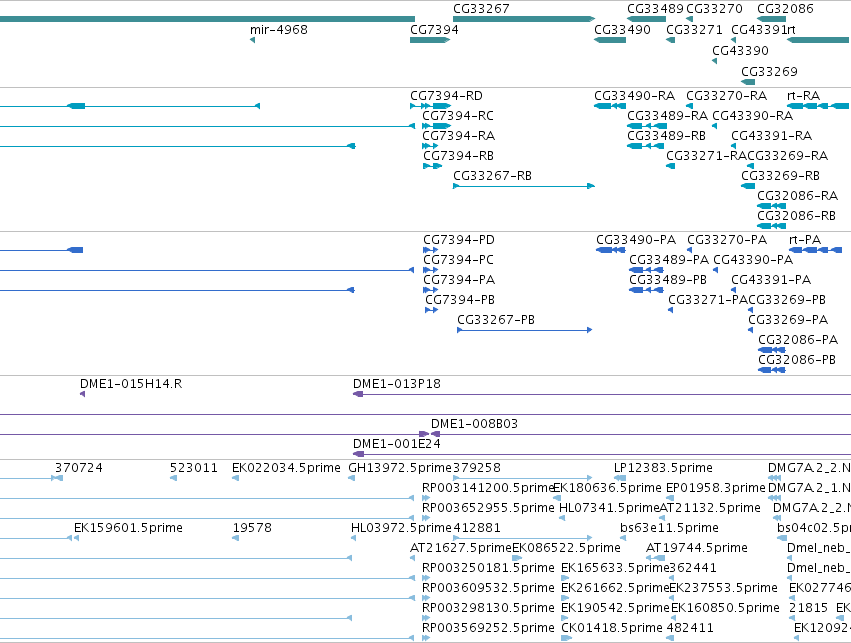Click EST label 19578

coord(252,528)
